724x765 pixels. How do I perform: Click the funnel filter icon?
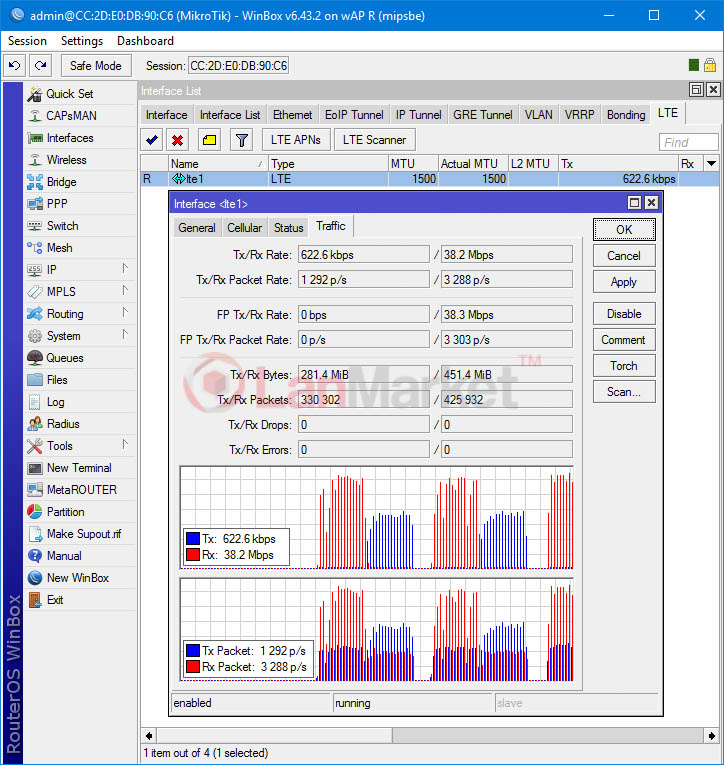[x=241, y=140]
